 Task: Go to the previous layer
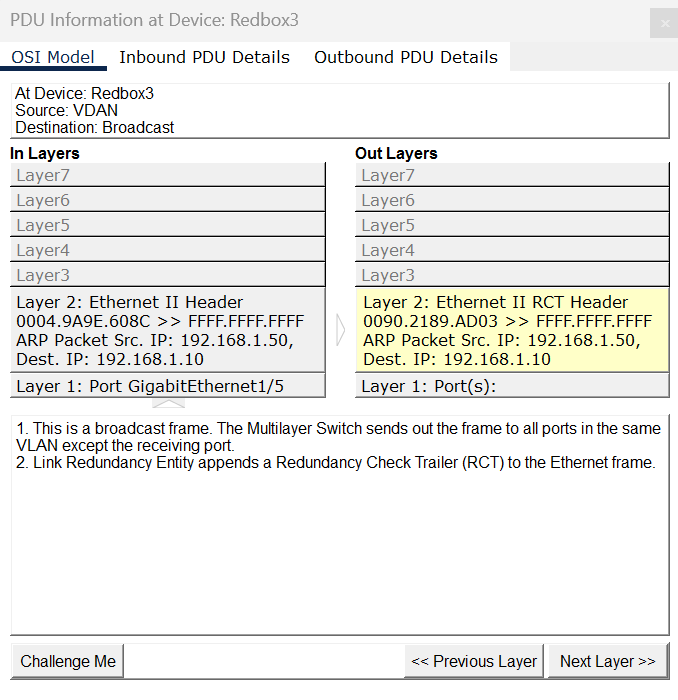(475, 661)
